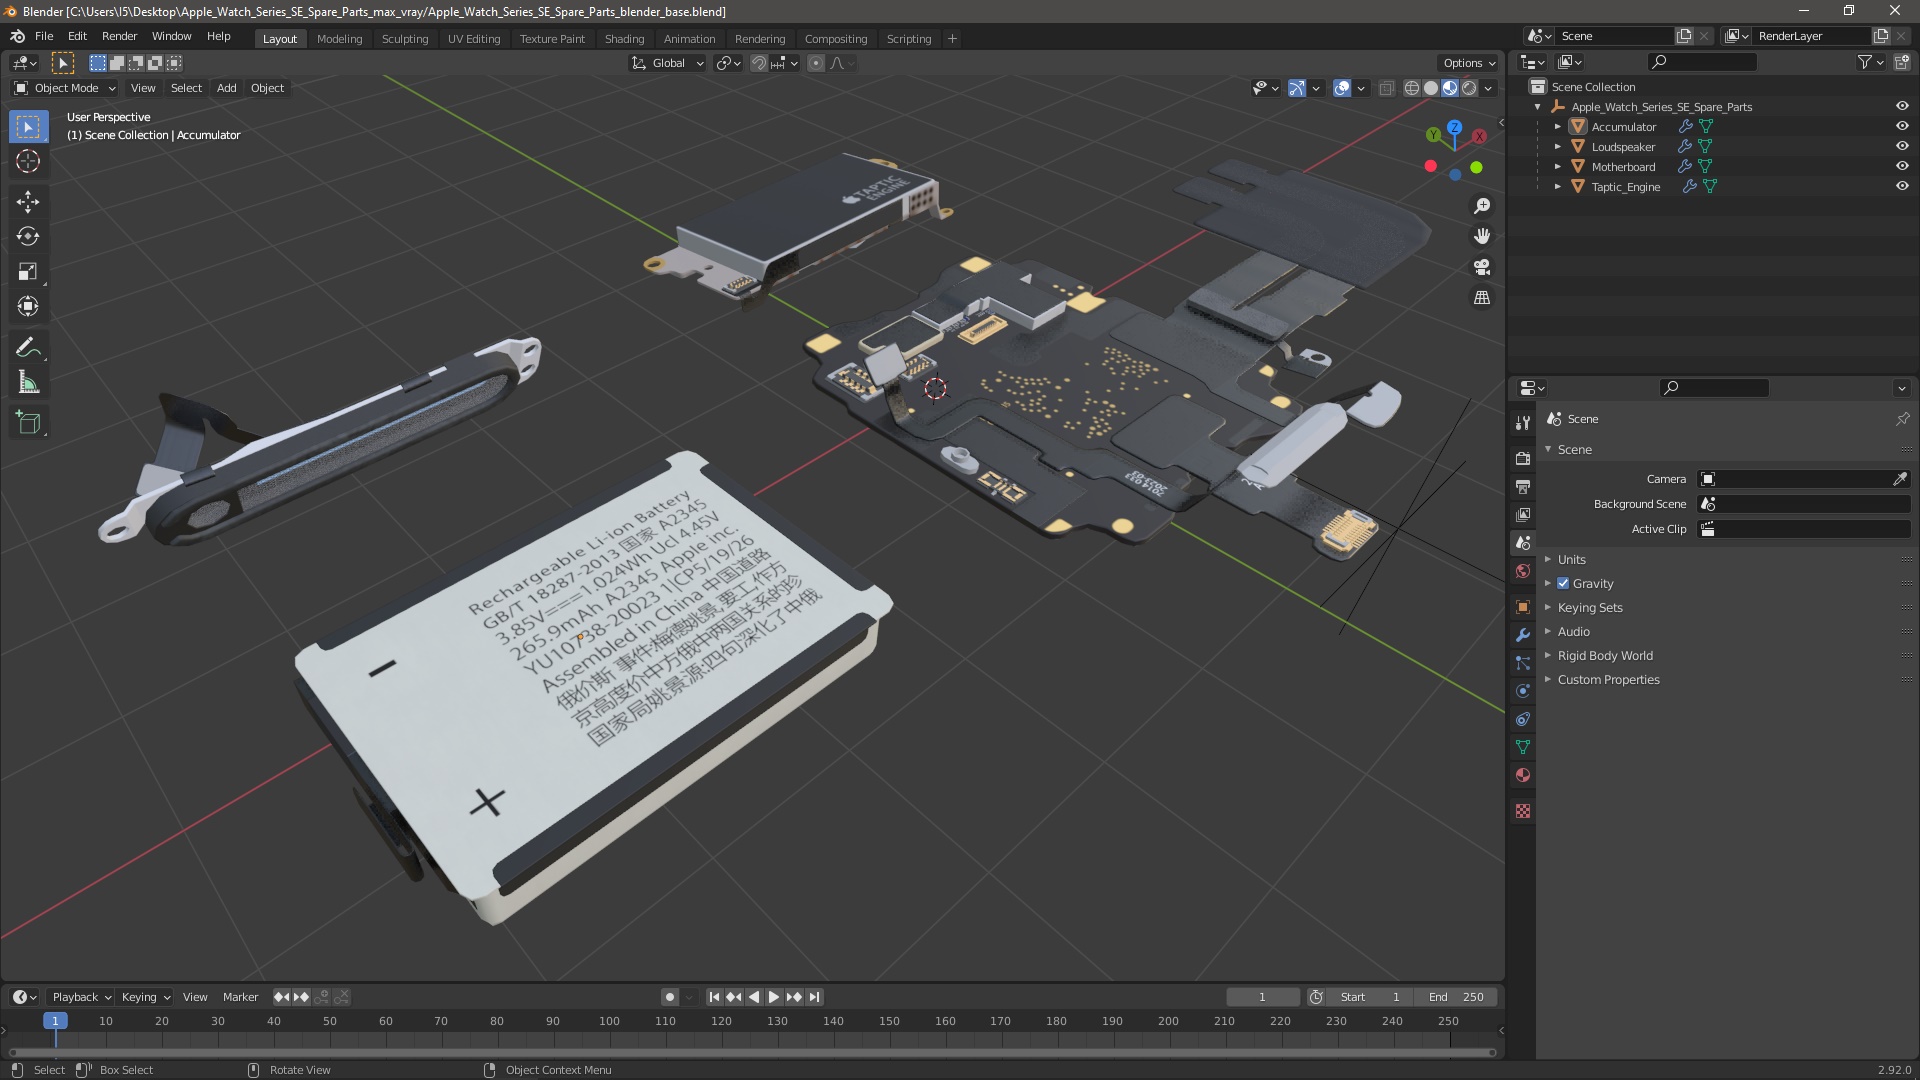Activate the Select Box tool
The height and width of the screenshot is (1080, 1920).
pos(28,126)
